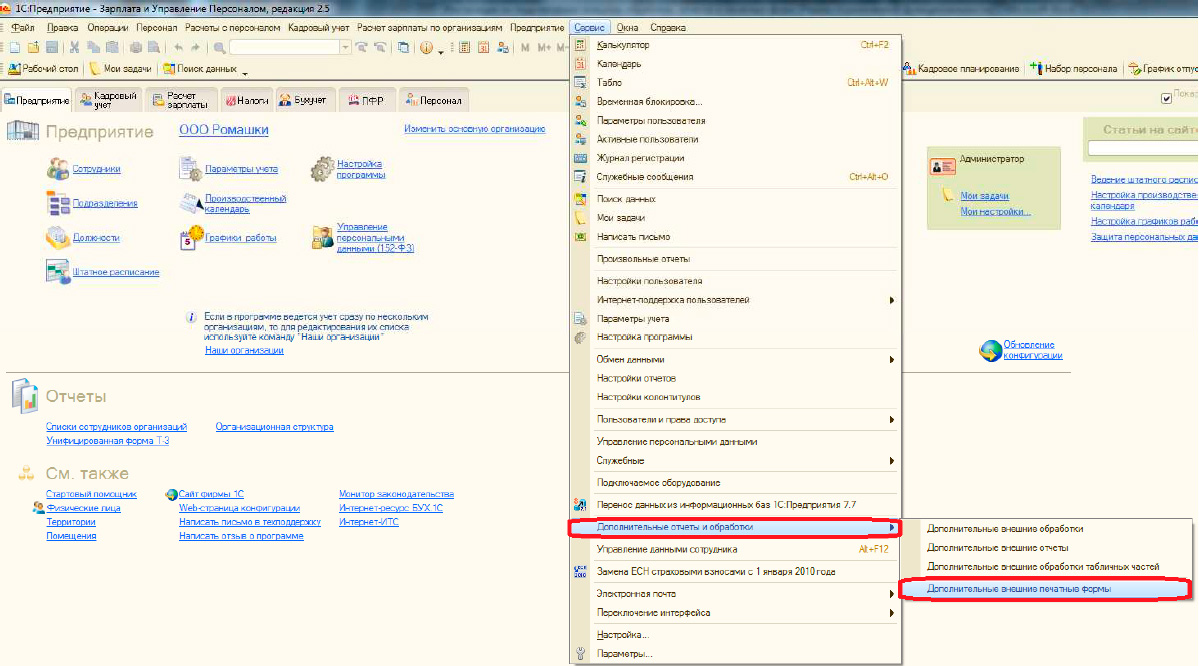This screenshot has width=1199, height=666.
Task: Open the Операции menu
Action: 108,28
